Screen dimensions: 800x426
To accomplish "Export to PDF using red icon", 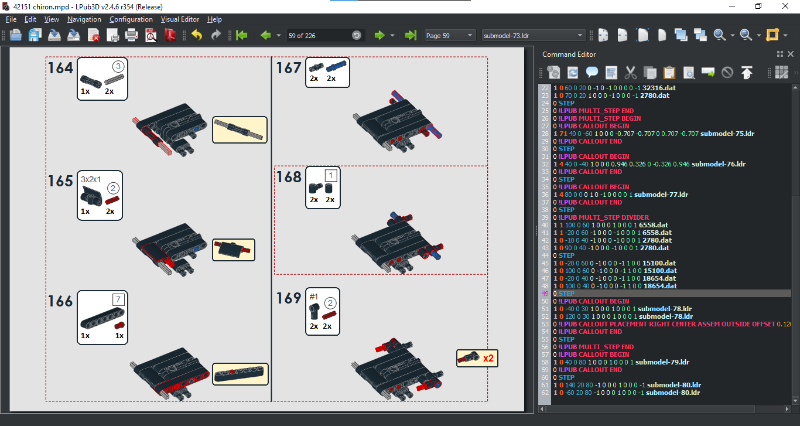I will (169, 36).
